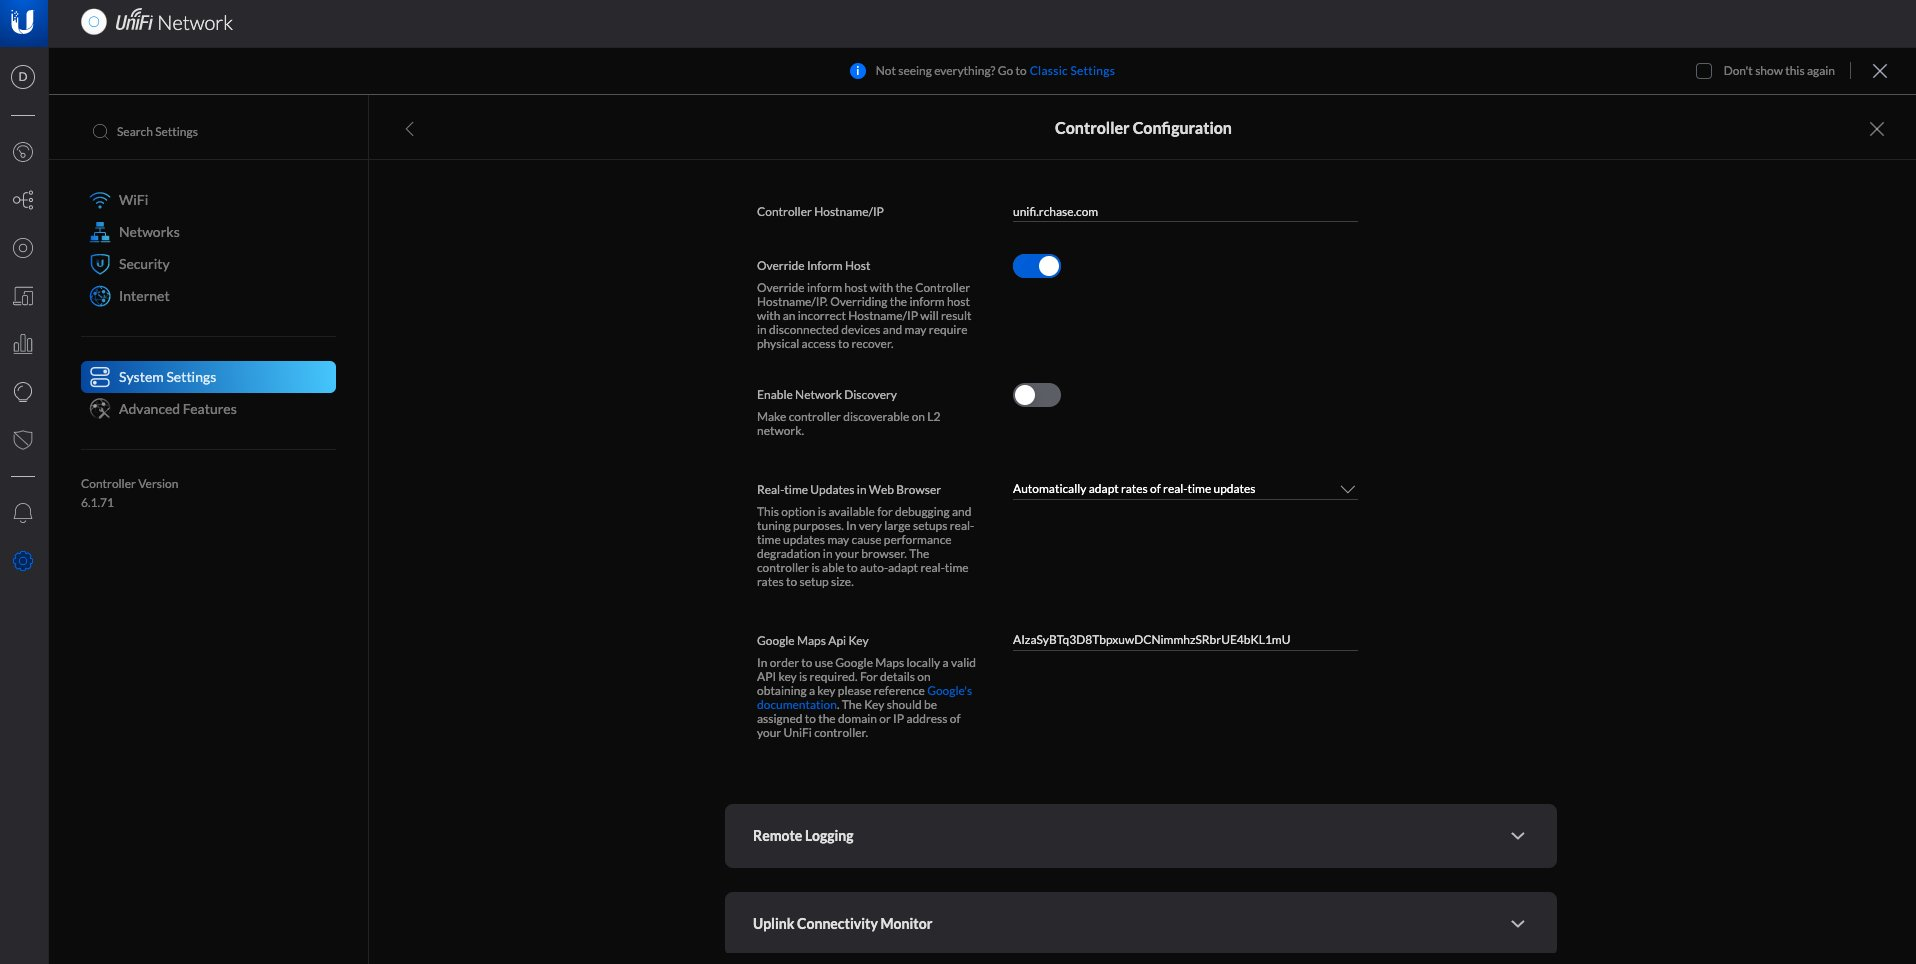Open the Real-time Updates dropdown
Viewport: 1916px width, 964px height.
[1185, 489]
